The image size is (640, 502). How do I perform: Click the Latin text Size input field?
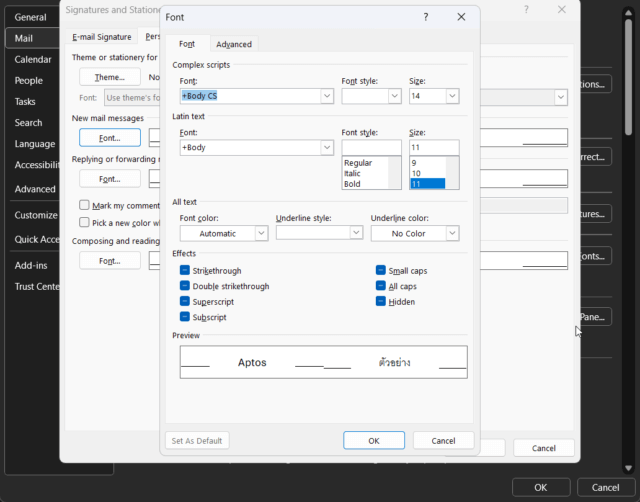tap(434, 147)
